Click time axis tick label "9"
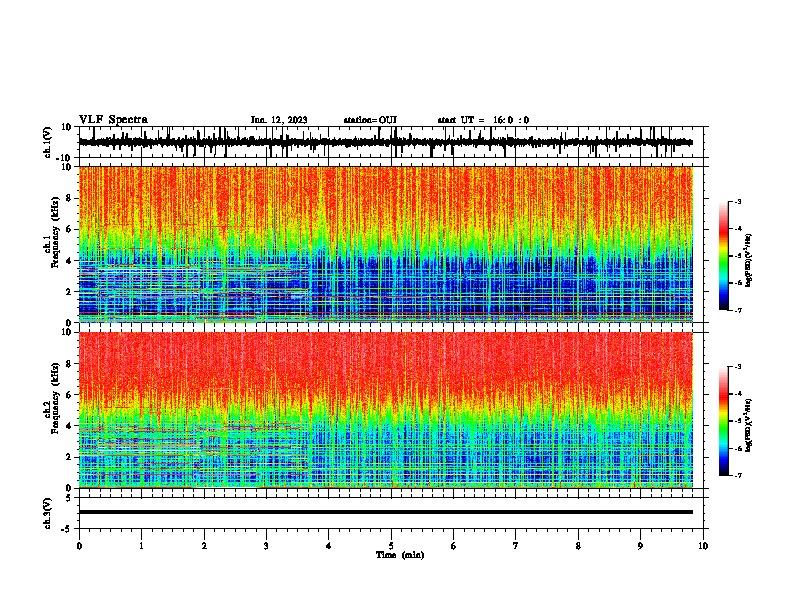 (640, 546)
